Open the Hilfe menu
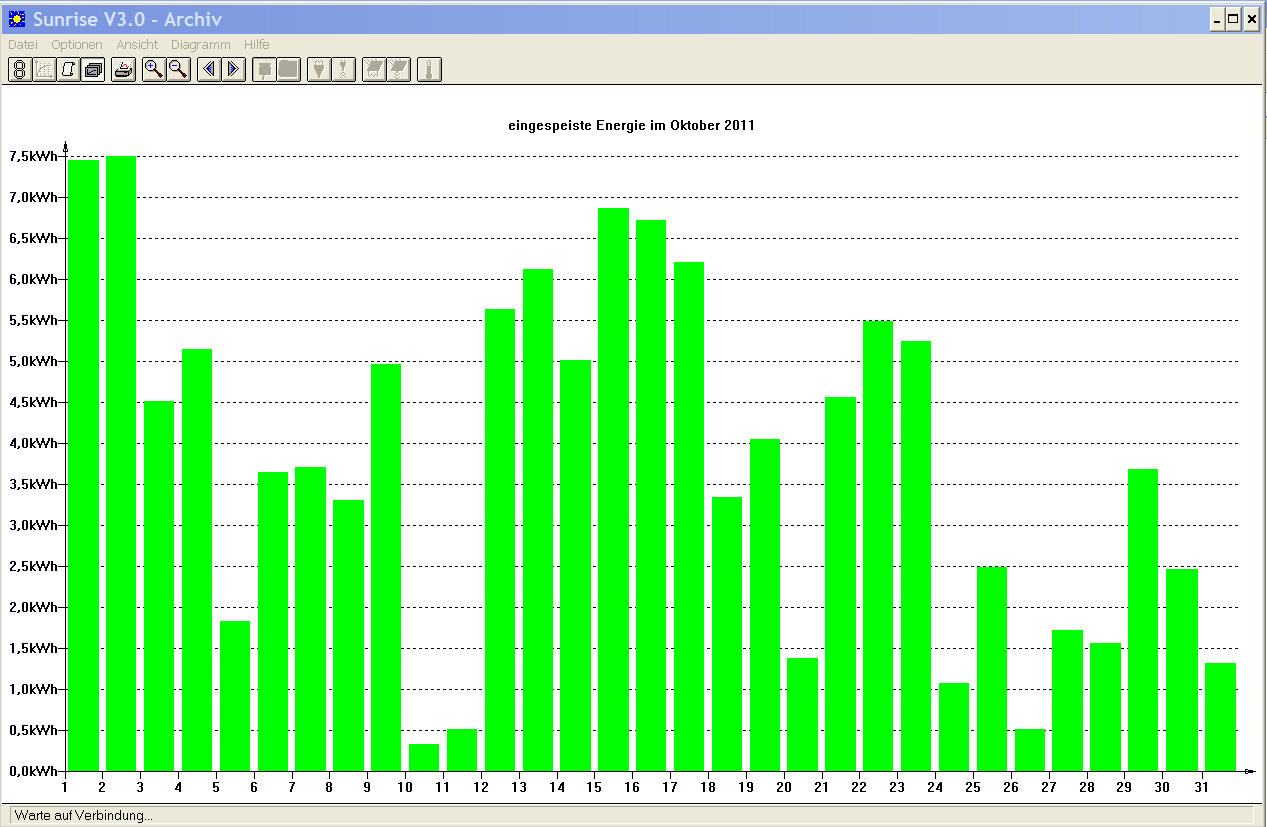The height and width of the screenshot is (827, 1267). click(x=257, y=45)
